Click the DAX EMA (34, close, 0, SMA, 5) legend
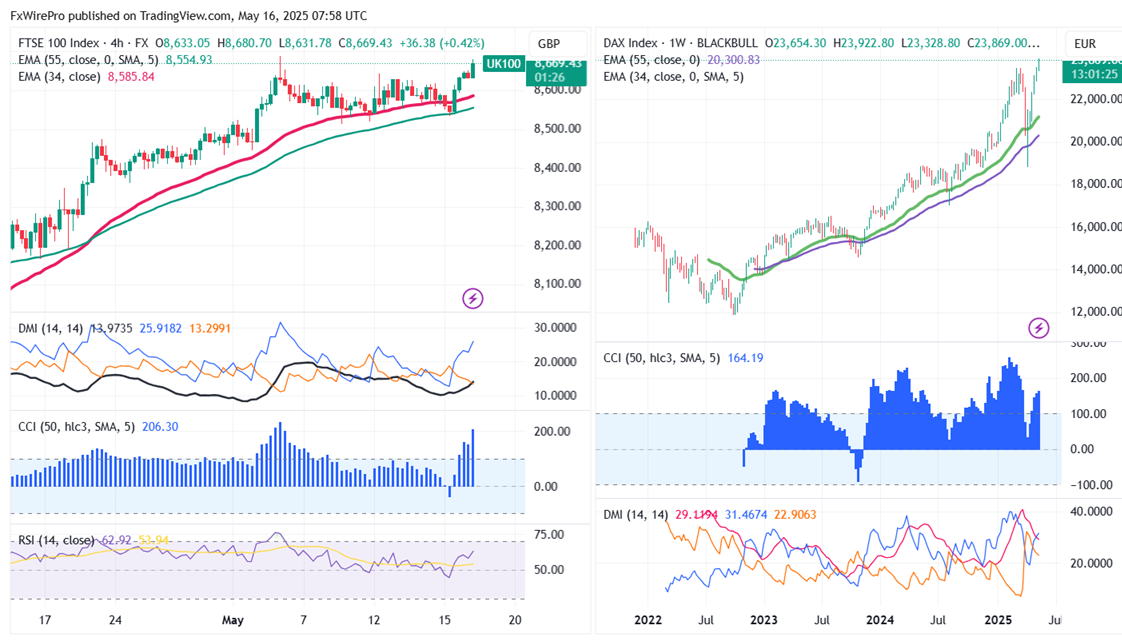Image resolution: width=1122 pixels, height=640 pixels. coord(673,77)
